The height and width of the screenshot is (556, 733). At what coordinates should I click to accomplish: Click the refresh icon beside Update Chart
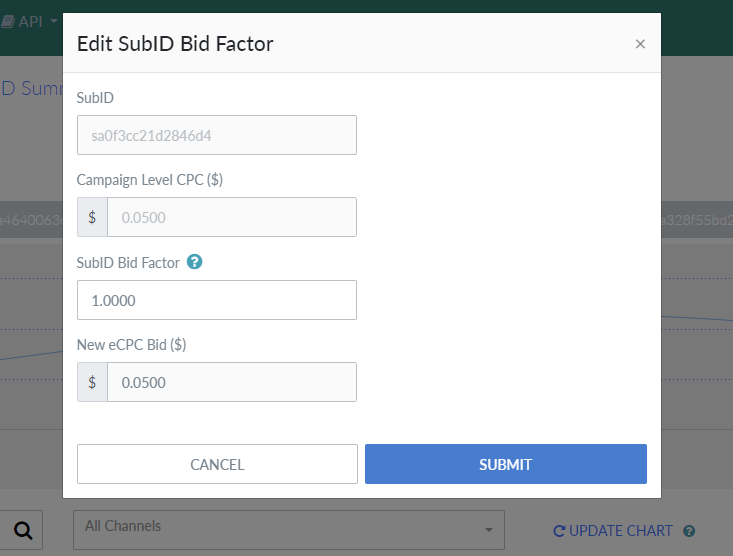coord(559,531)
